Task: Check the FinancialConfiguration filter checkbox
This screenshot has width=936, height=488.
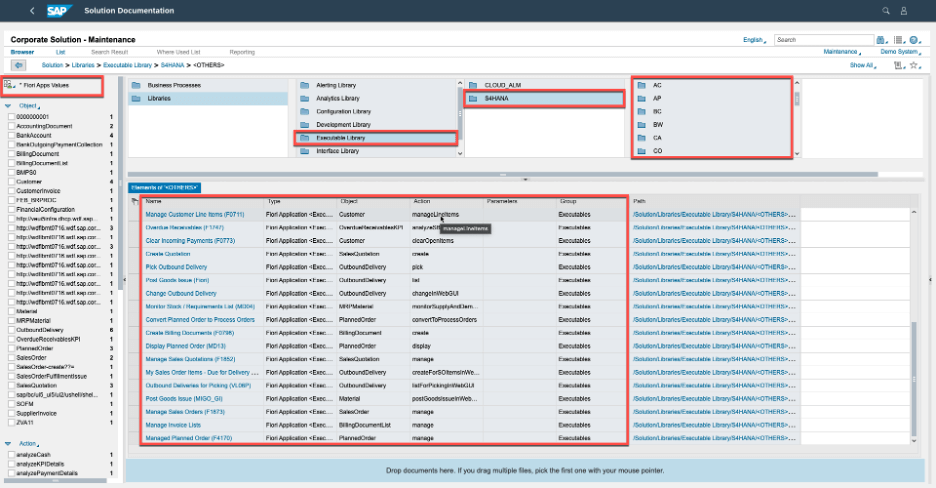Action: pos(11,209)
